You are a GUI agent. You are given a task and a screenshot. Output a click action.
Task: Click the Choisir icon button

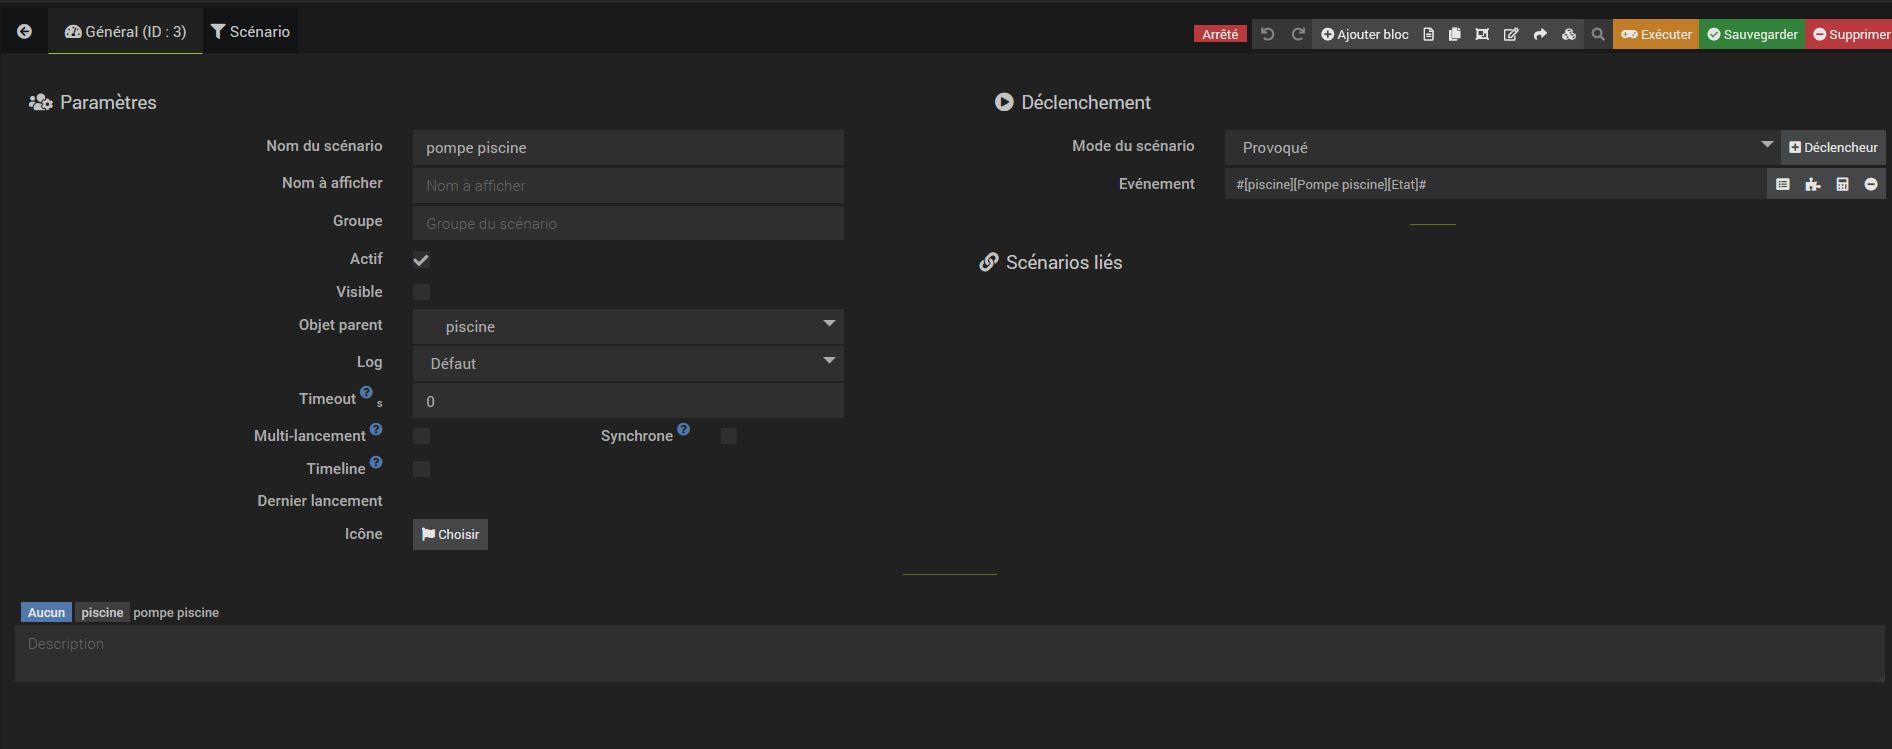[450, 534]
